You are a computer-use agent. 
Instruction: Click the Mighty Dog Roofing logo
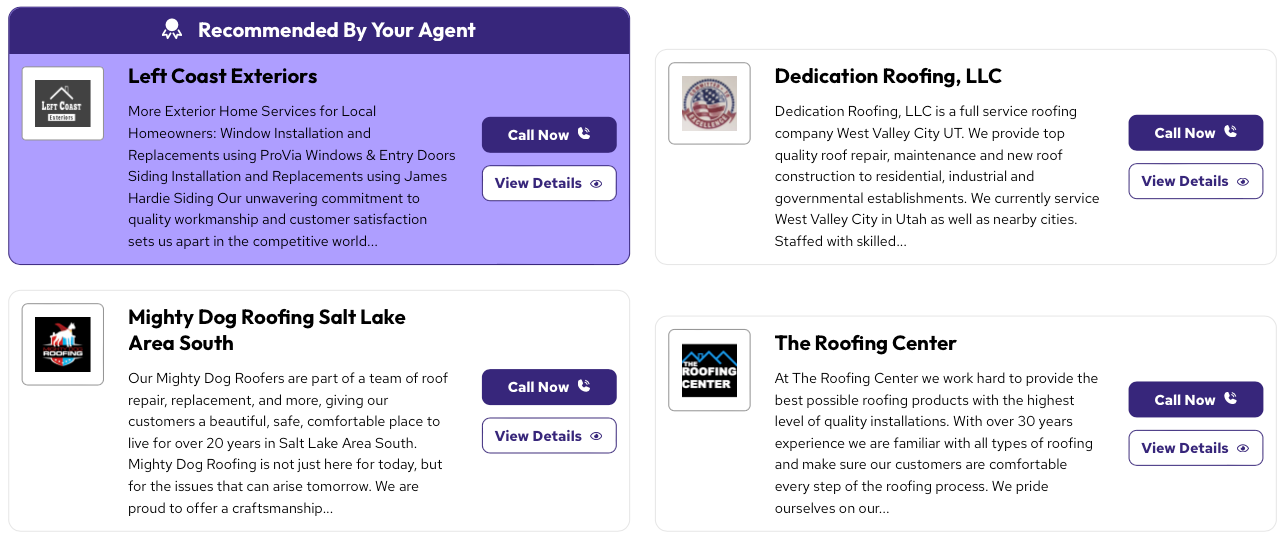[63, 344]
